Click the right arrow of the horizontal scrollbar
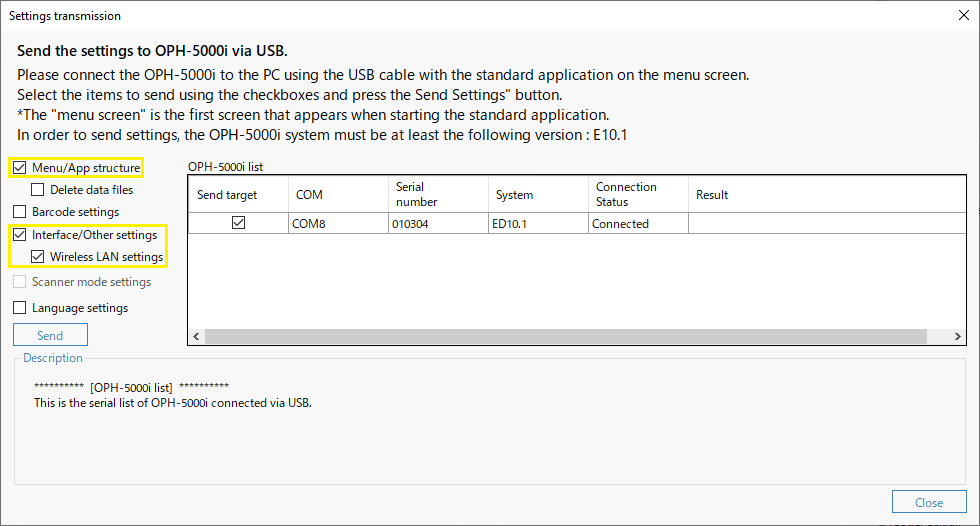Image resolution: width=980 pixels, height=526 pixels. tap(958, 336)
